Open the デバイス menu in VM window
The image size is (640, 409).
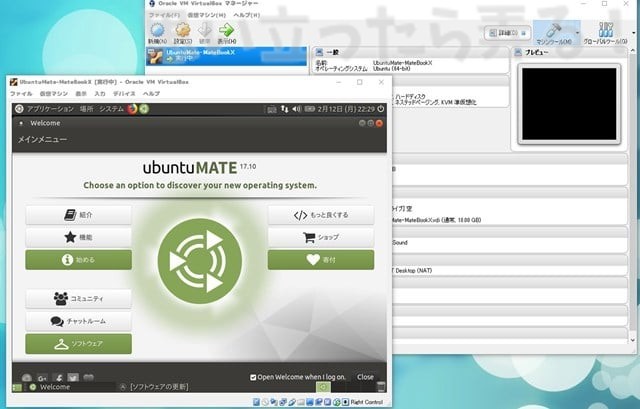pos(127,93)
